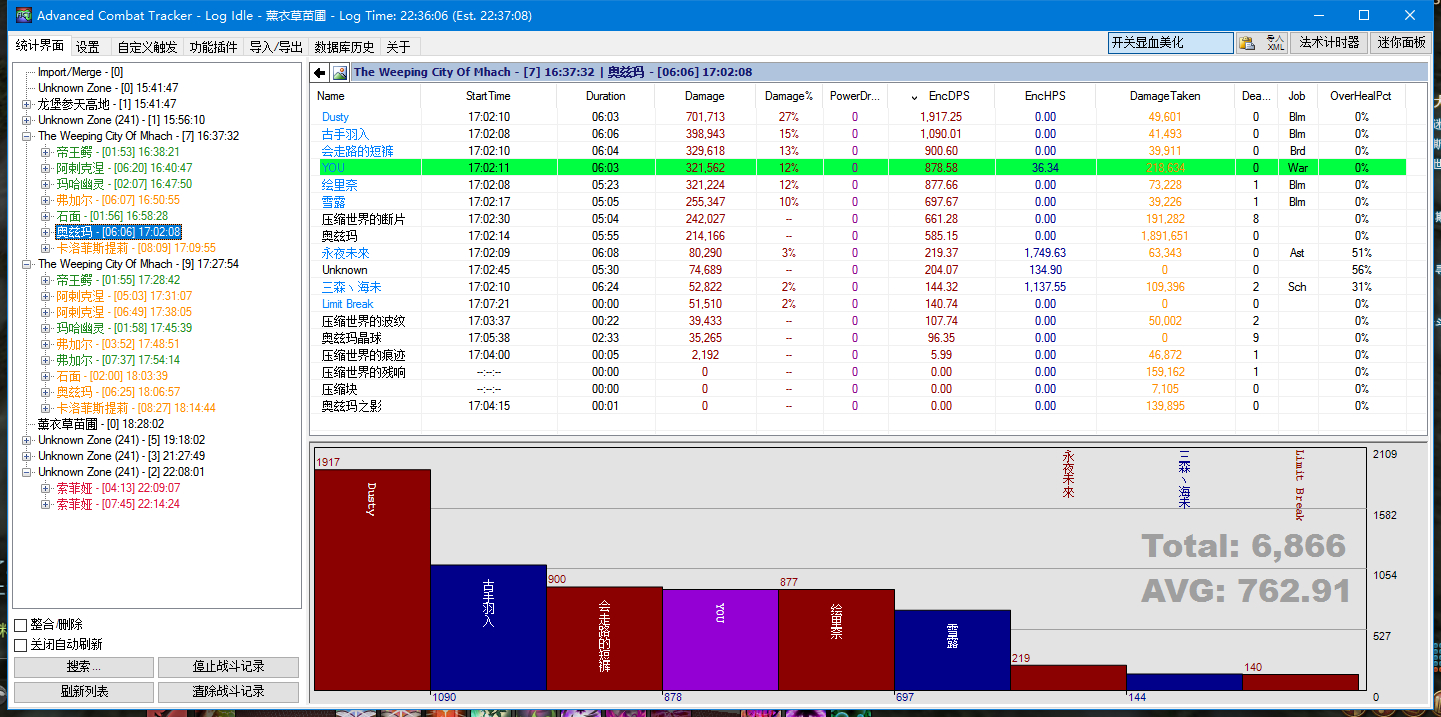Select the 石面 - [02:00] 18:03:39 tree item
Image resolution: width=1441 pixels, height=717 pixels.
[x=112, y=376]
